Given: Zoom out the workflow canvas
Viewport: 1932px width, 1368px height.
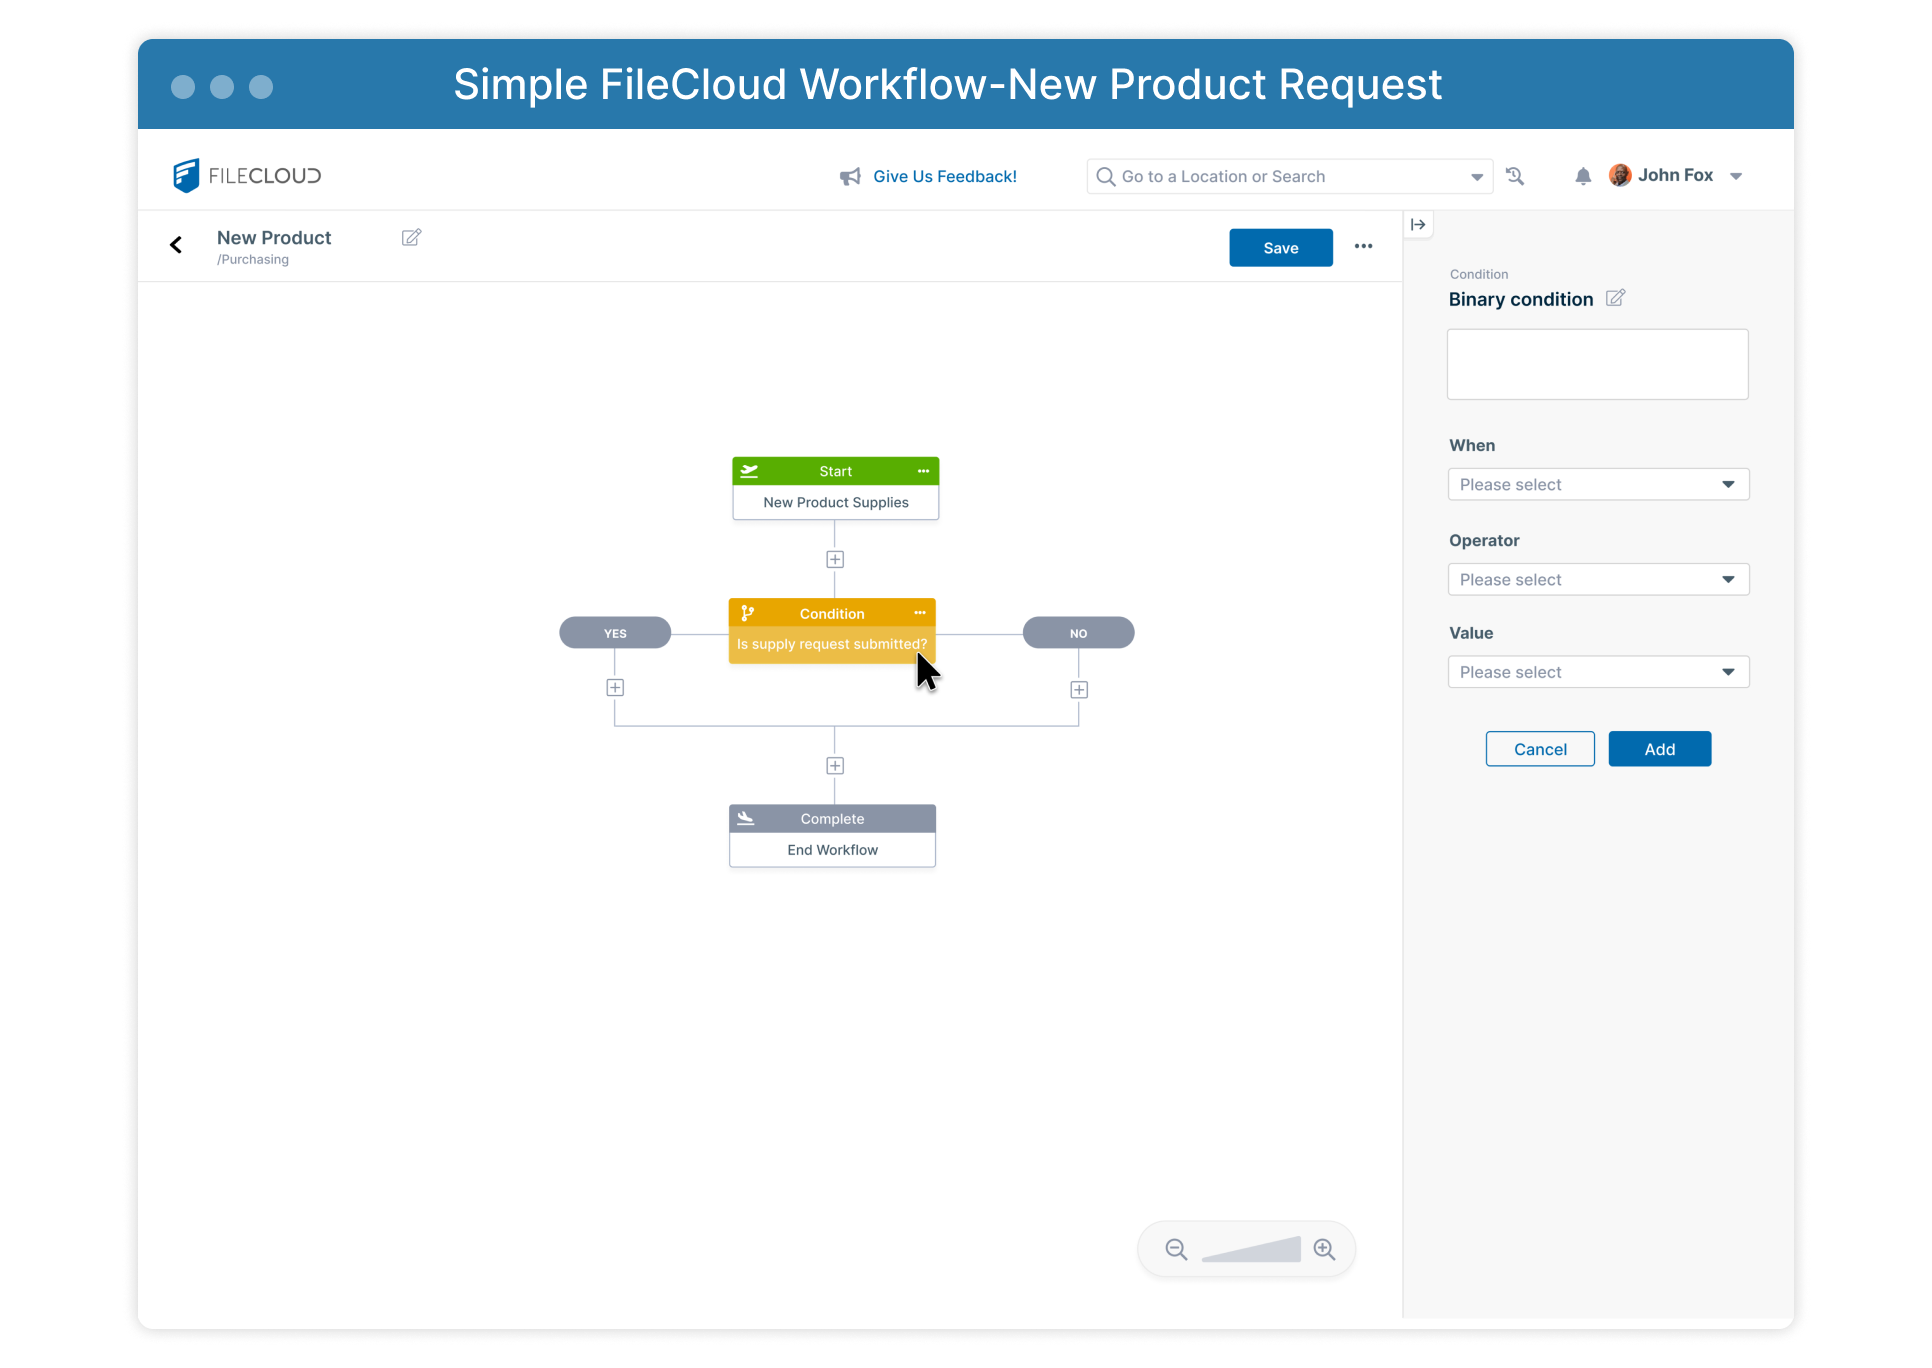Looking at the screenshot, I should [x=1176, y=1249].
